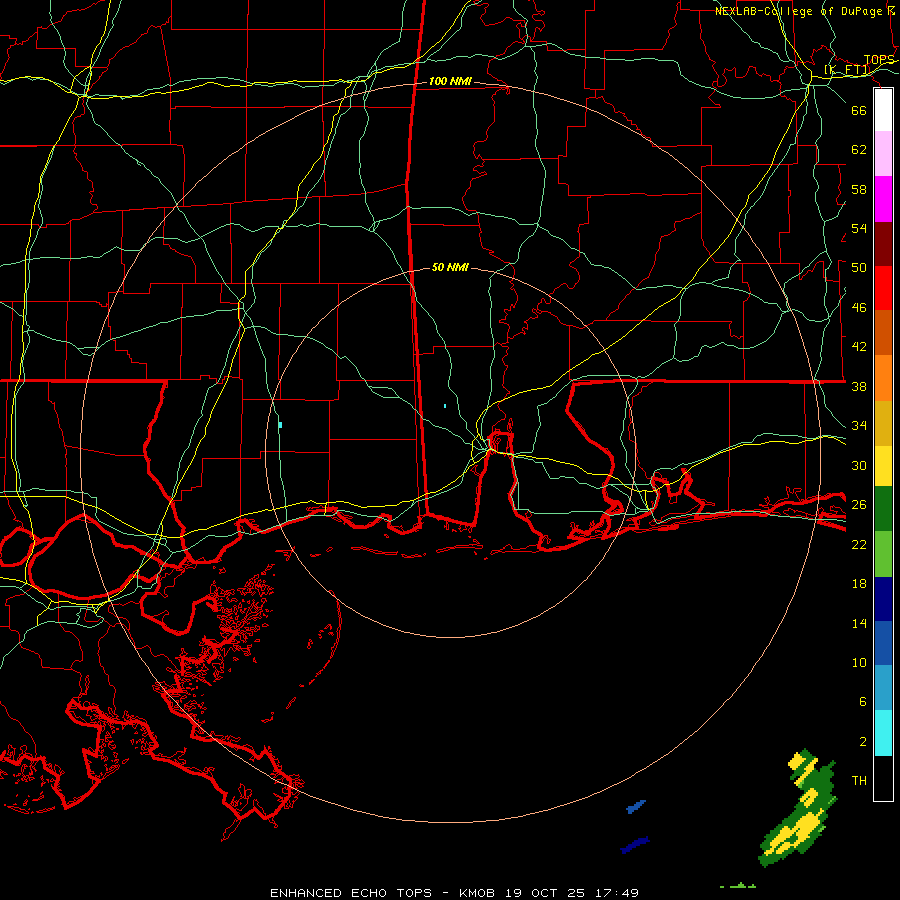Click the legend value 62
This screenshot has height=900, width=900.
(x=859, y=149)
